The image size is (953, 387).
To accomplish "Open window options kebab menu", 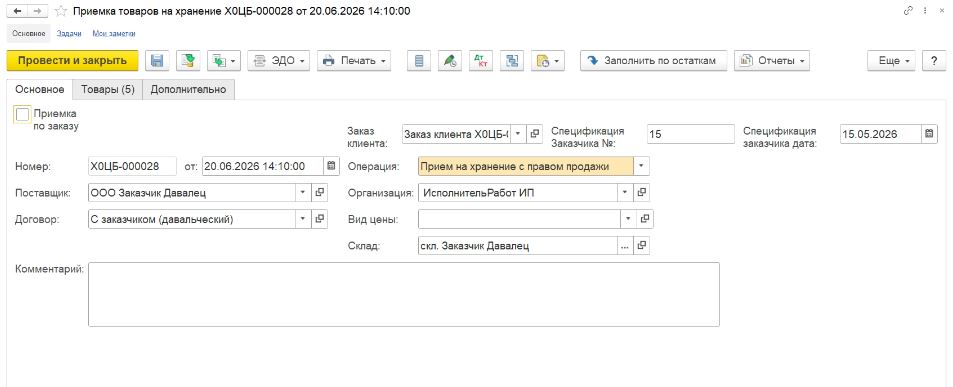I will click(926, 11).
